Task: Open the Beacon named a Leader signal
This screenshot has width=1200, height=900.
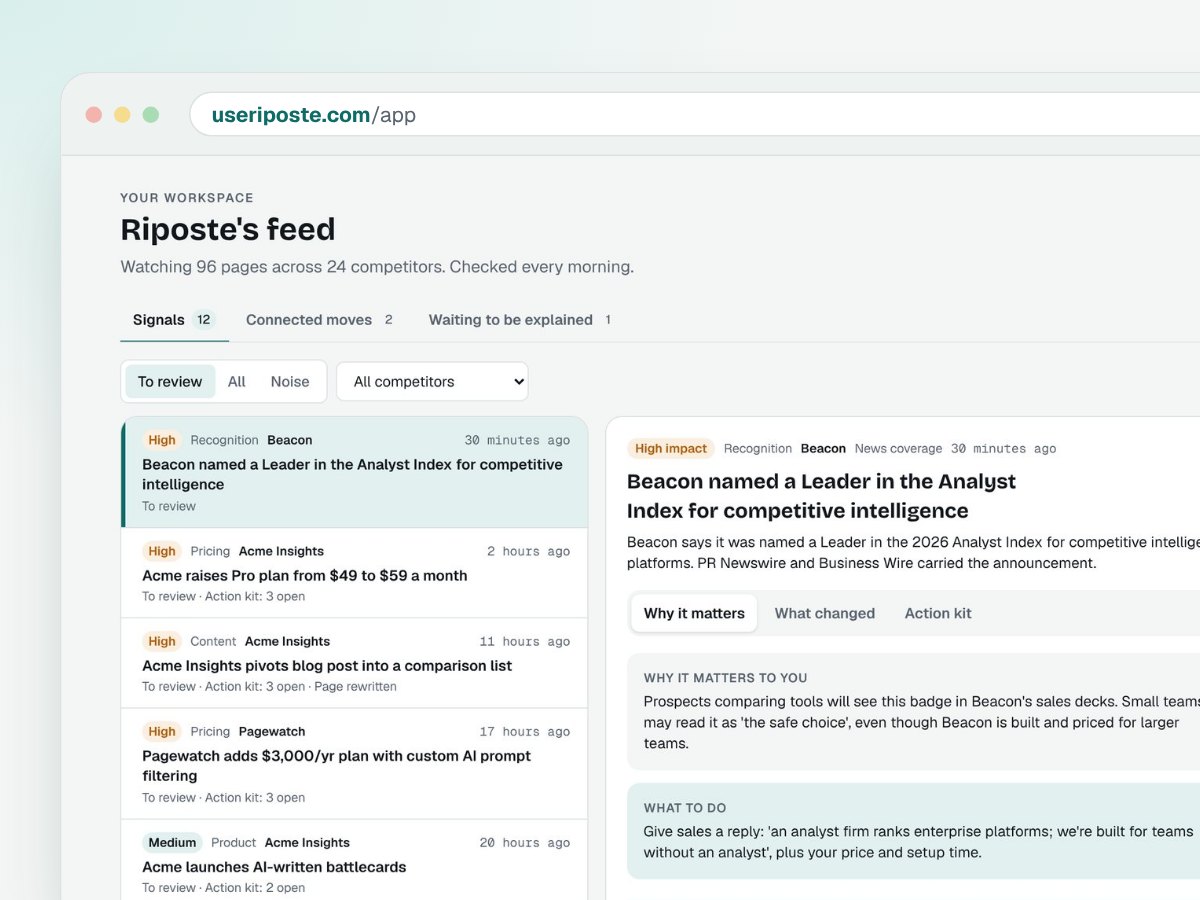Action: click(x=354, y=472)
